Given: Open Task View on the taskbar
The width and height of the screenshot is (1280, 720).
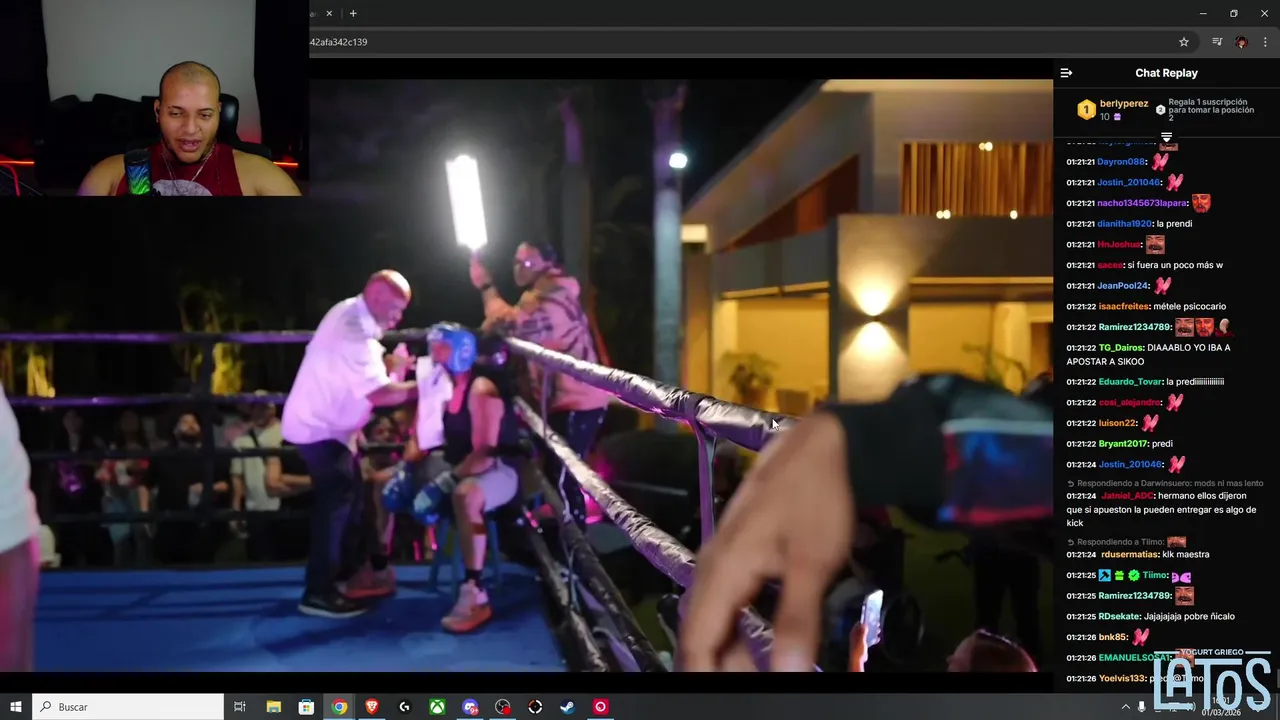Looking at the screenshot, I should (x=240, y=707).
